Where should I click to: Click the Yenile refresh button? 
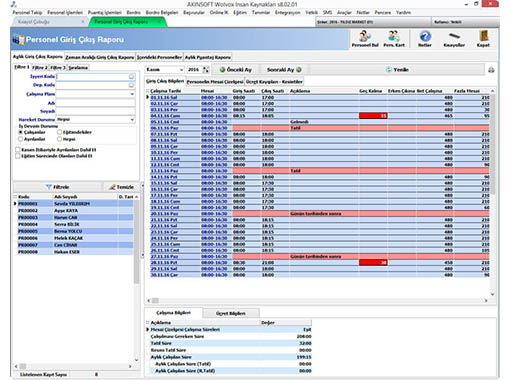click(397, 70)
